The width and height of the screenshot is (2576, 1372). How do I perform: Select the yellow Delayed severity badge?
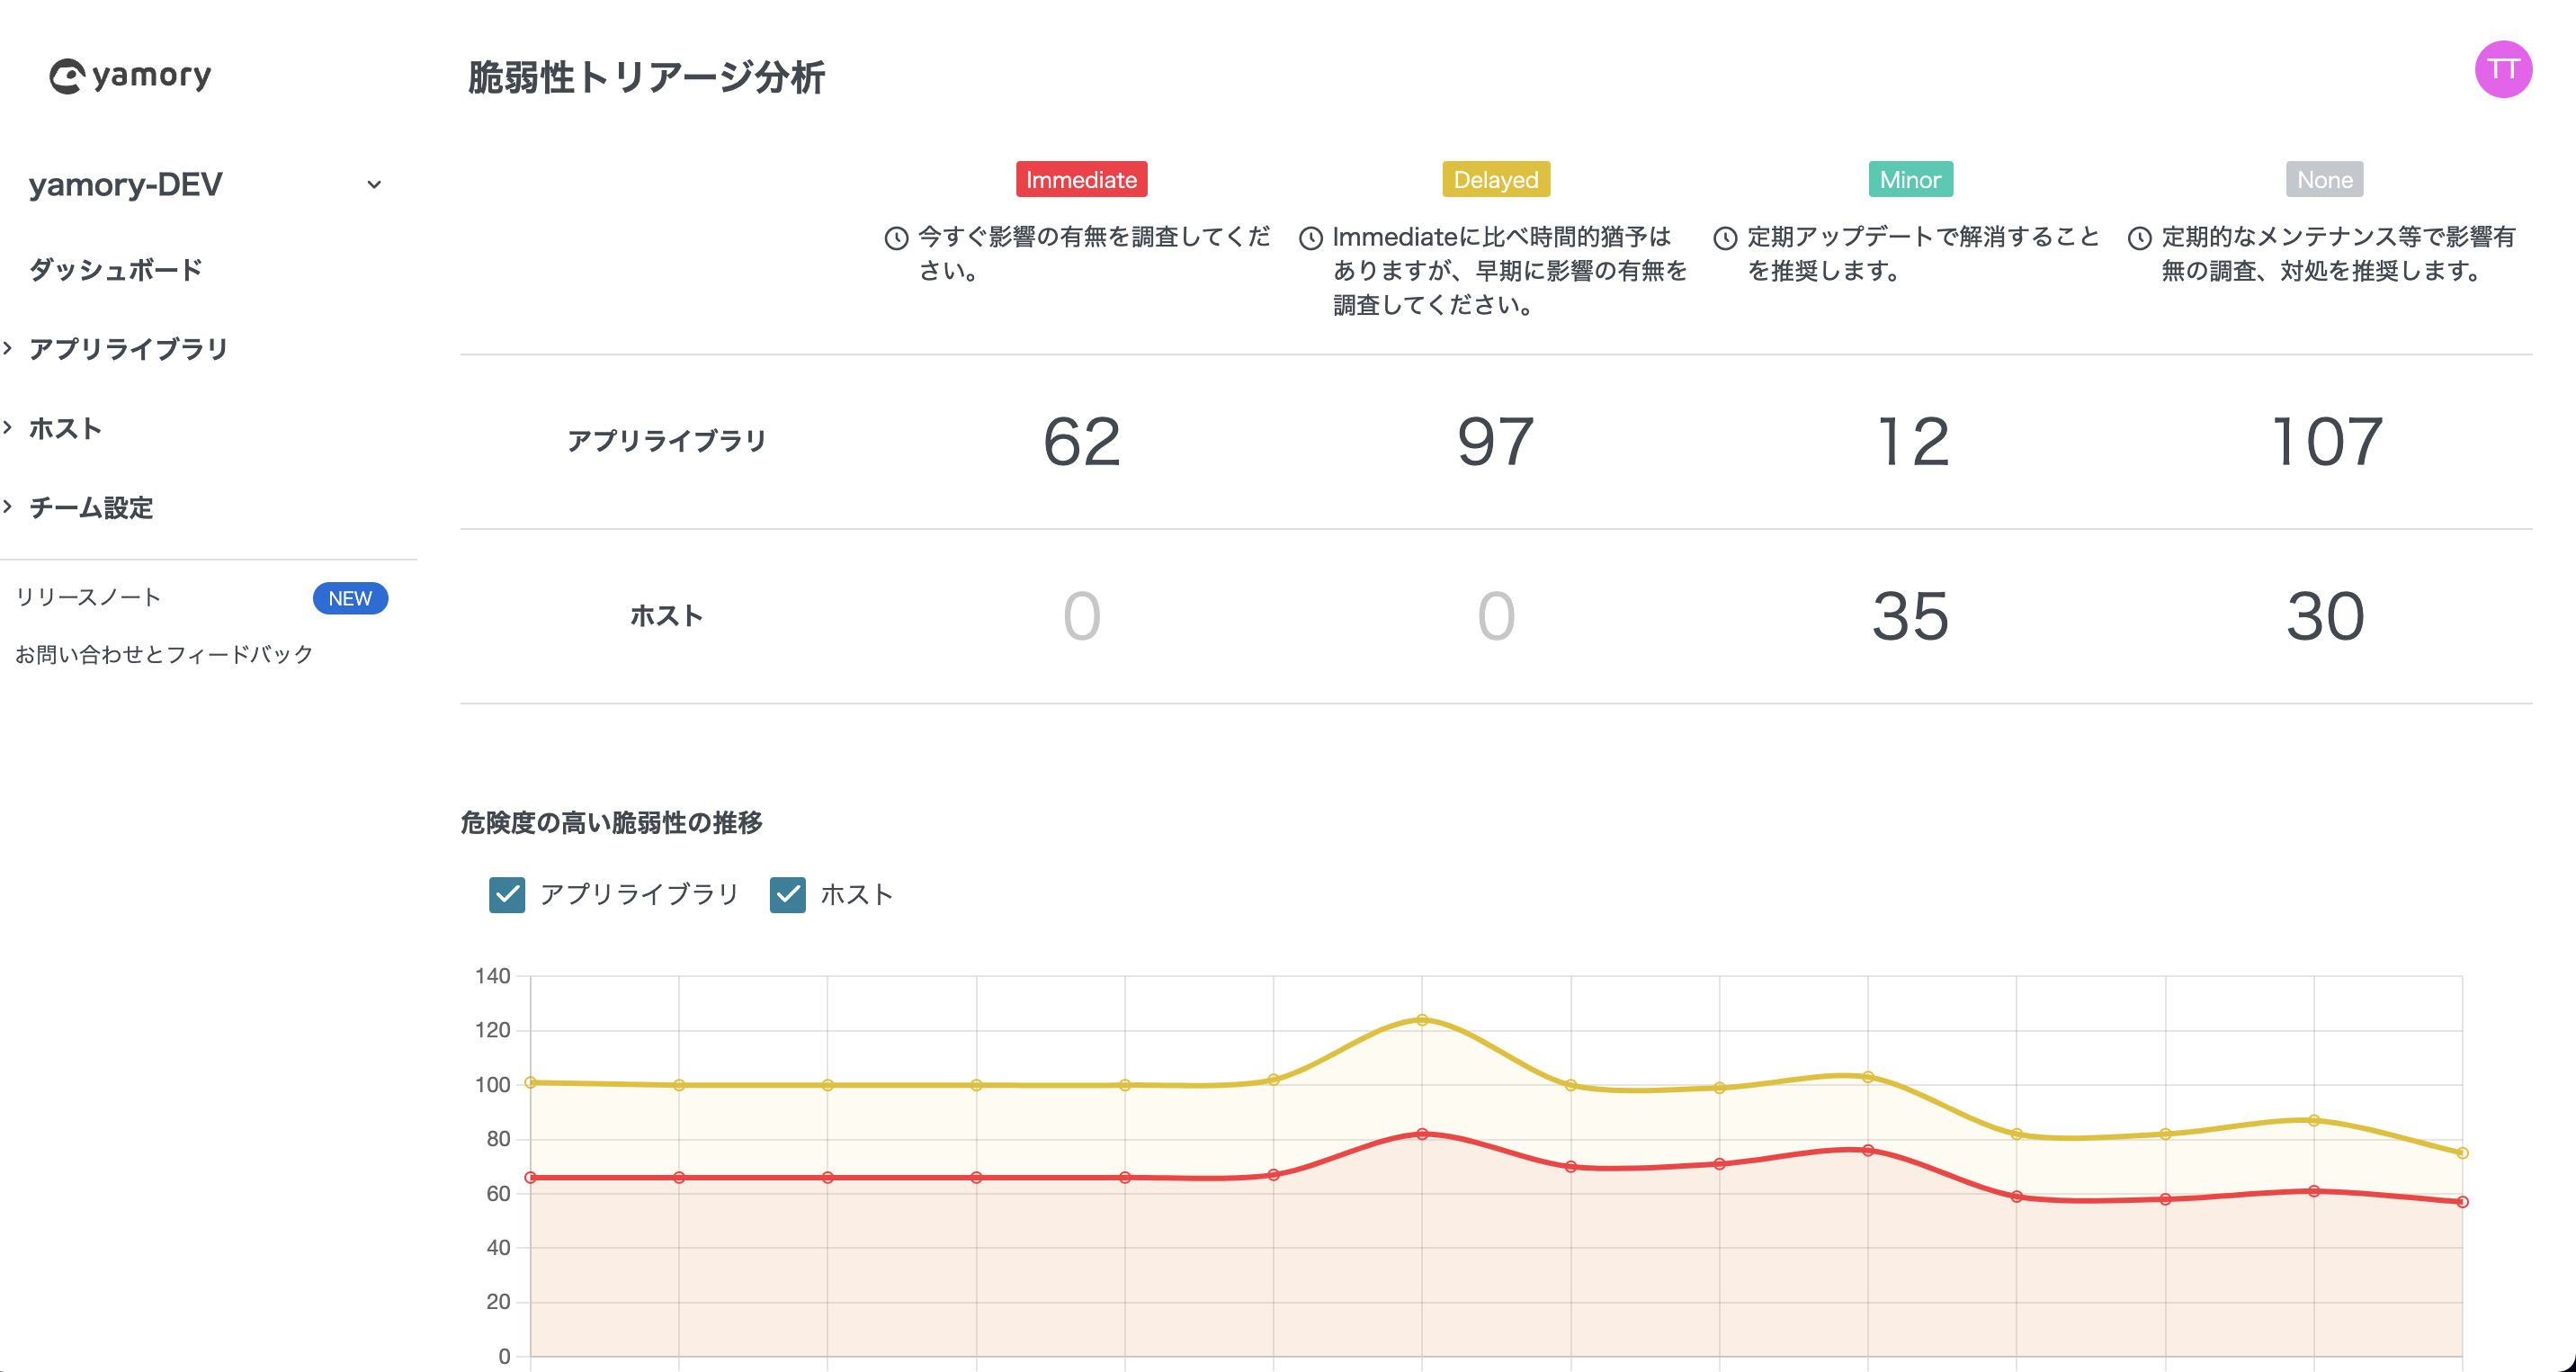[1495, 180]
